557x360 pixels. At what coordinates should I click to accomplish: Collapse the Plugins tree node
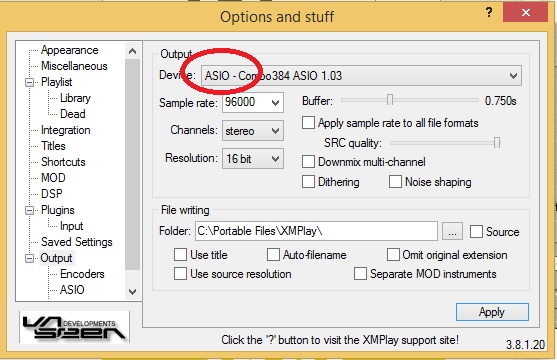click(29, 210)
